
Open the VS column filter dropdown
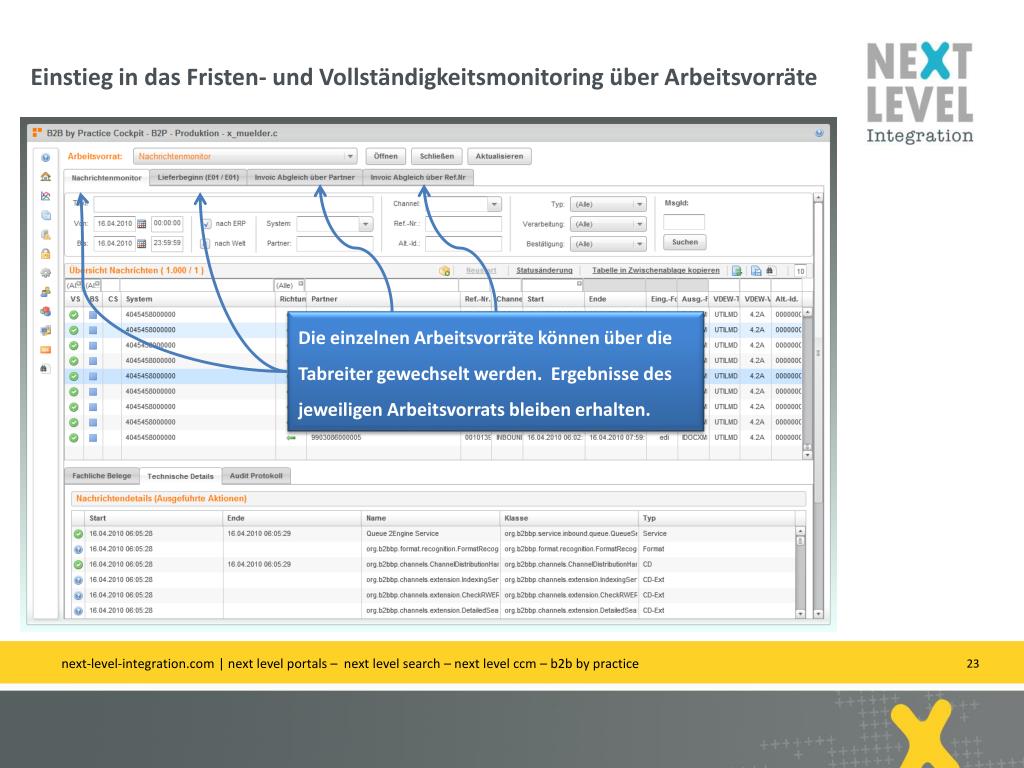pyautogui.click(x=74, y=285)
